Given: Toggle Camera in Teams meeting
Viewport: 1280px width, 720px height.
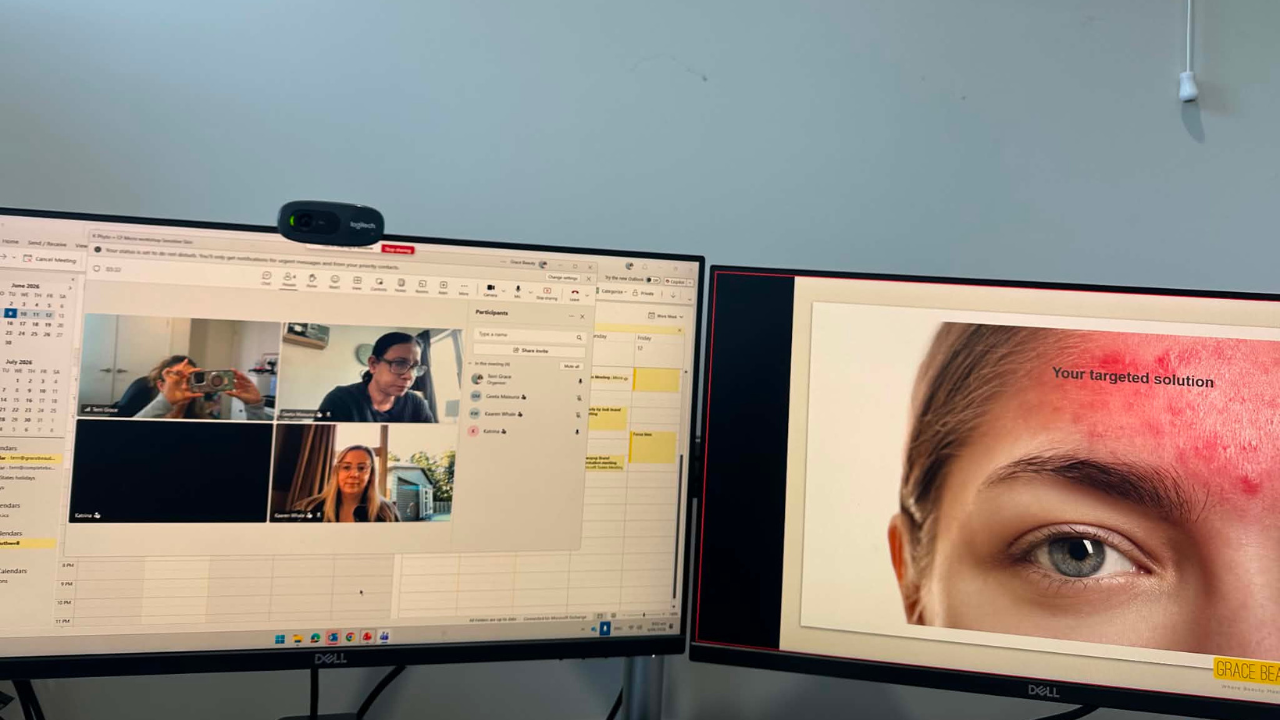Looking at the screenshot, I should point(491,290).
